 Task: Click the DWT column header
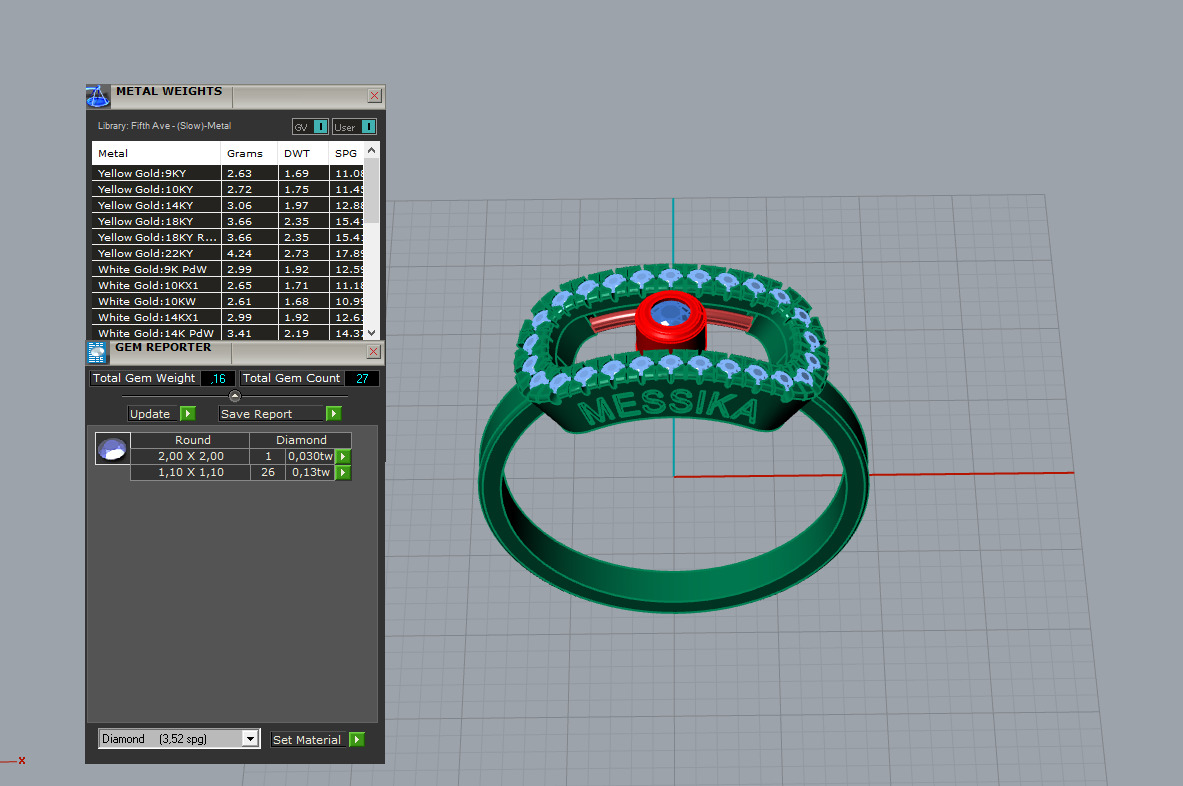pos(303,153)
